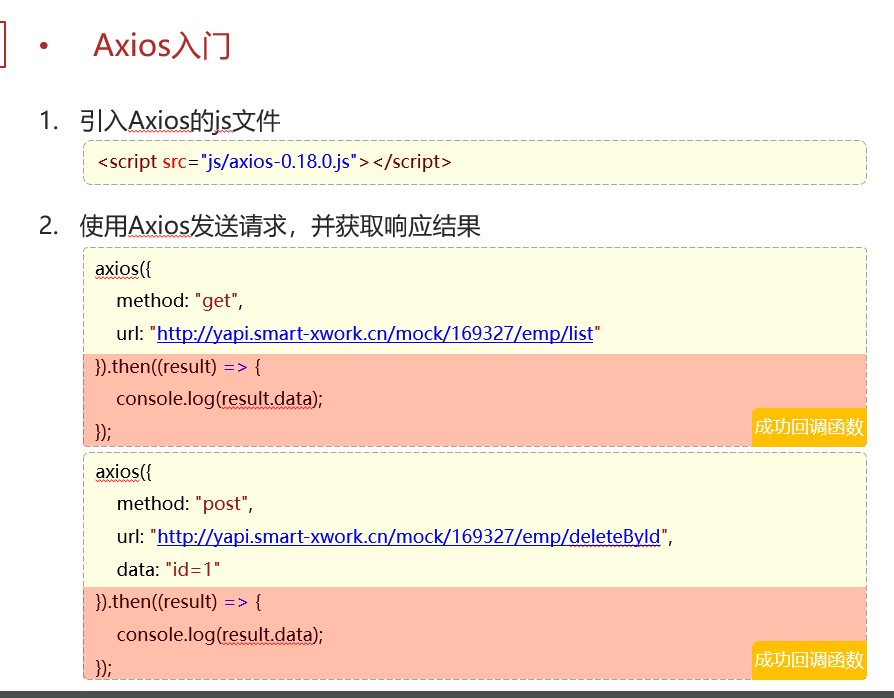Screen dimensions: 894x698
Task: Open the emp/list mock URL link
Action: point(375,333)
